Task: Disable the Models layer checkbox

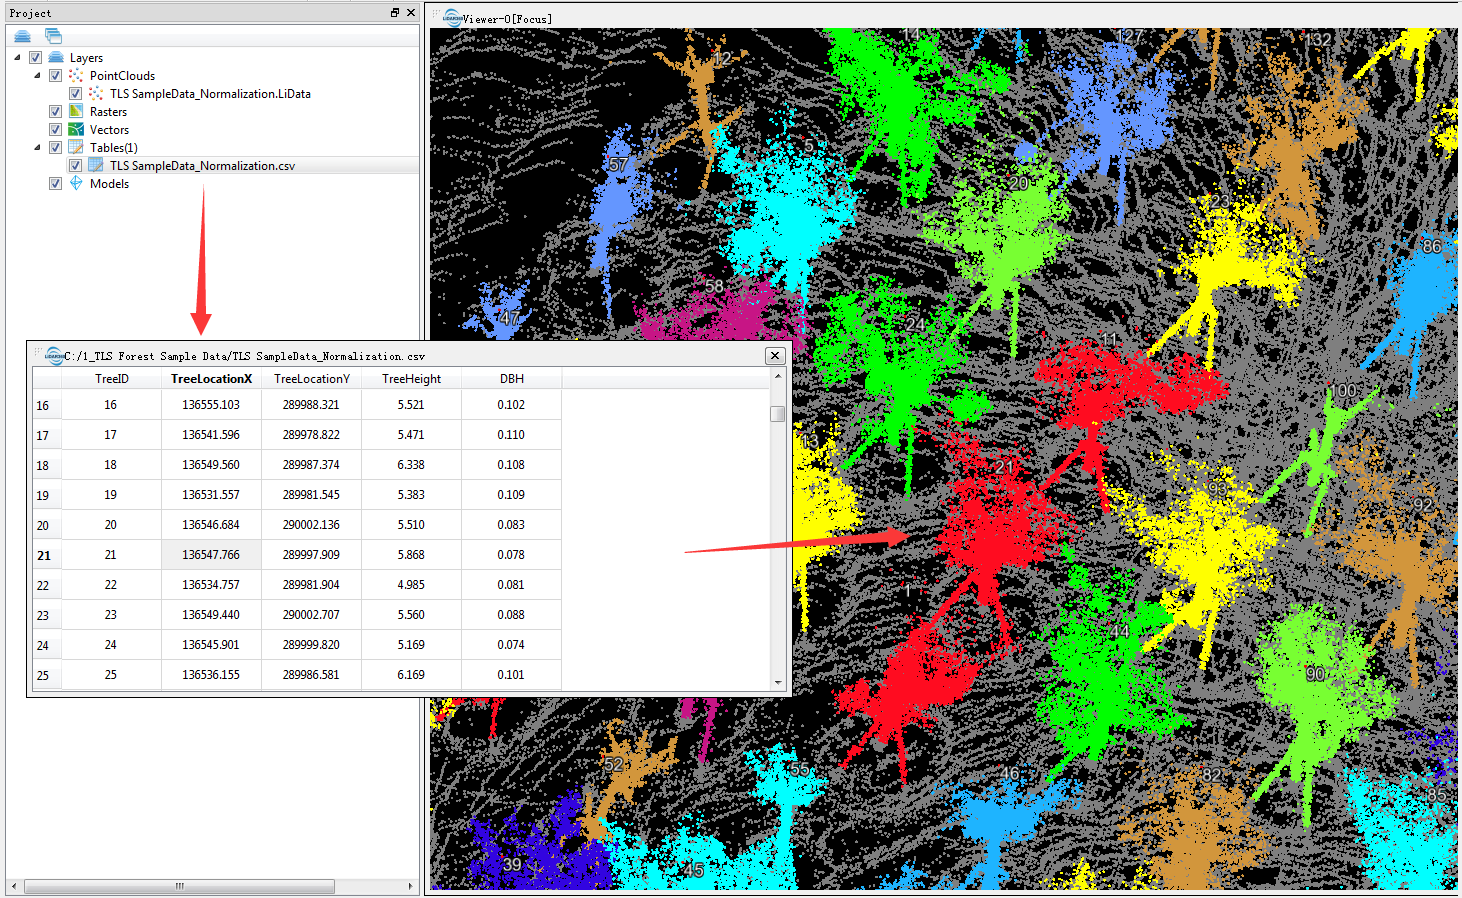Action: 56,183
